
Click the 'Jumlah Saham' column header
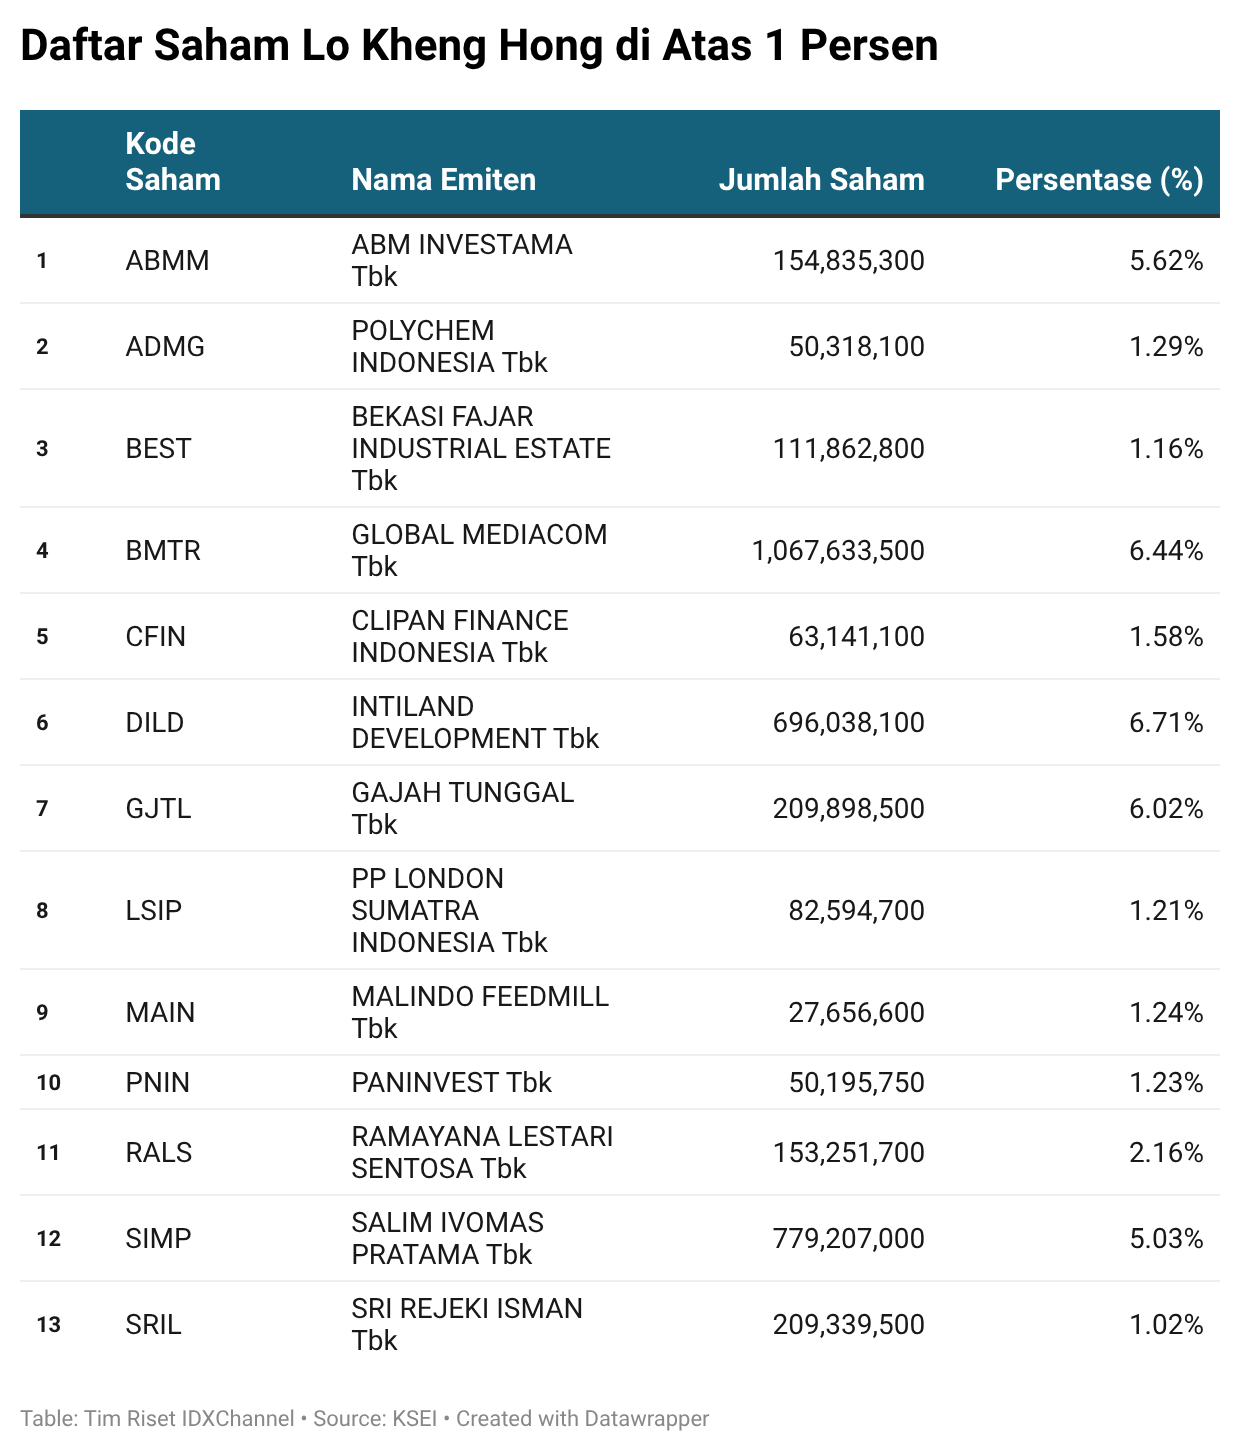(x=821, y=180)
